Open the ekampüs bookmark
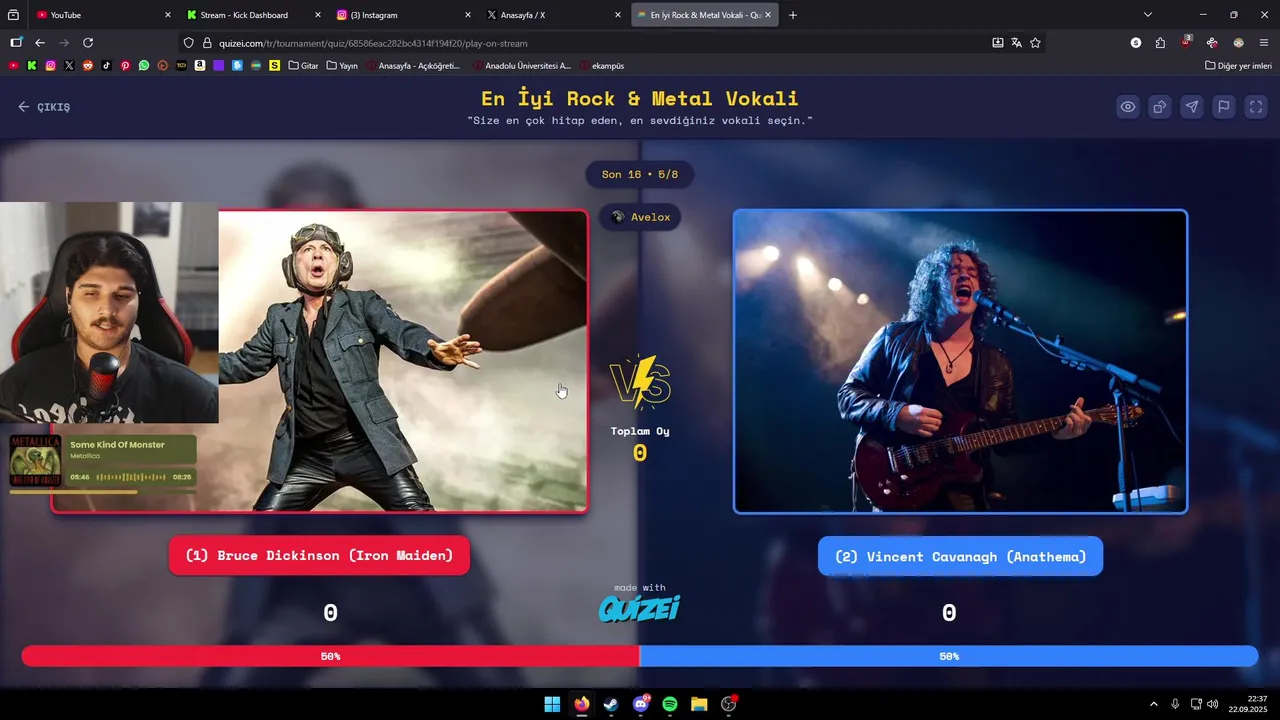 tap(601, 65)
